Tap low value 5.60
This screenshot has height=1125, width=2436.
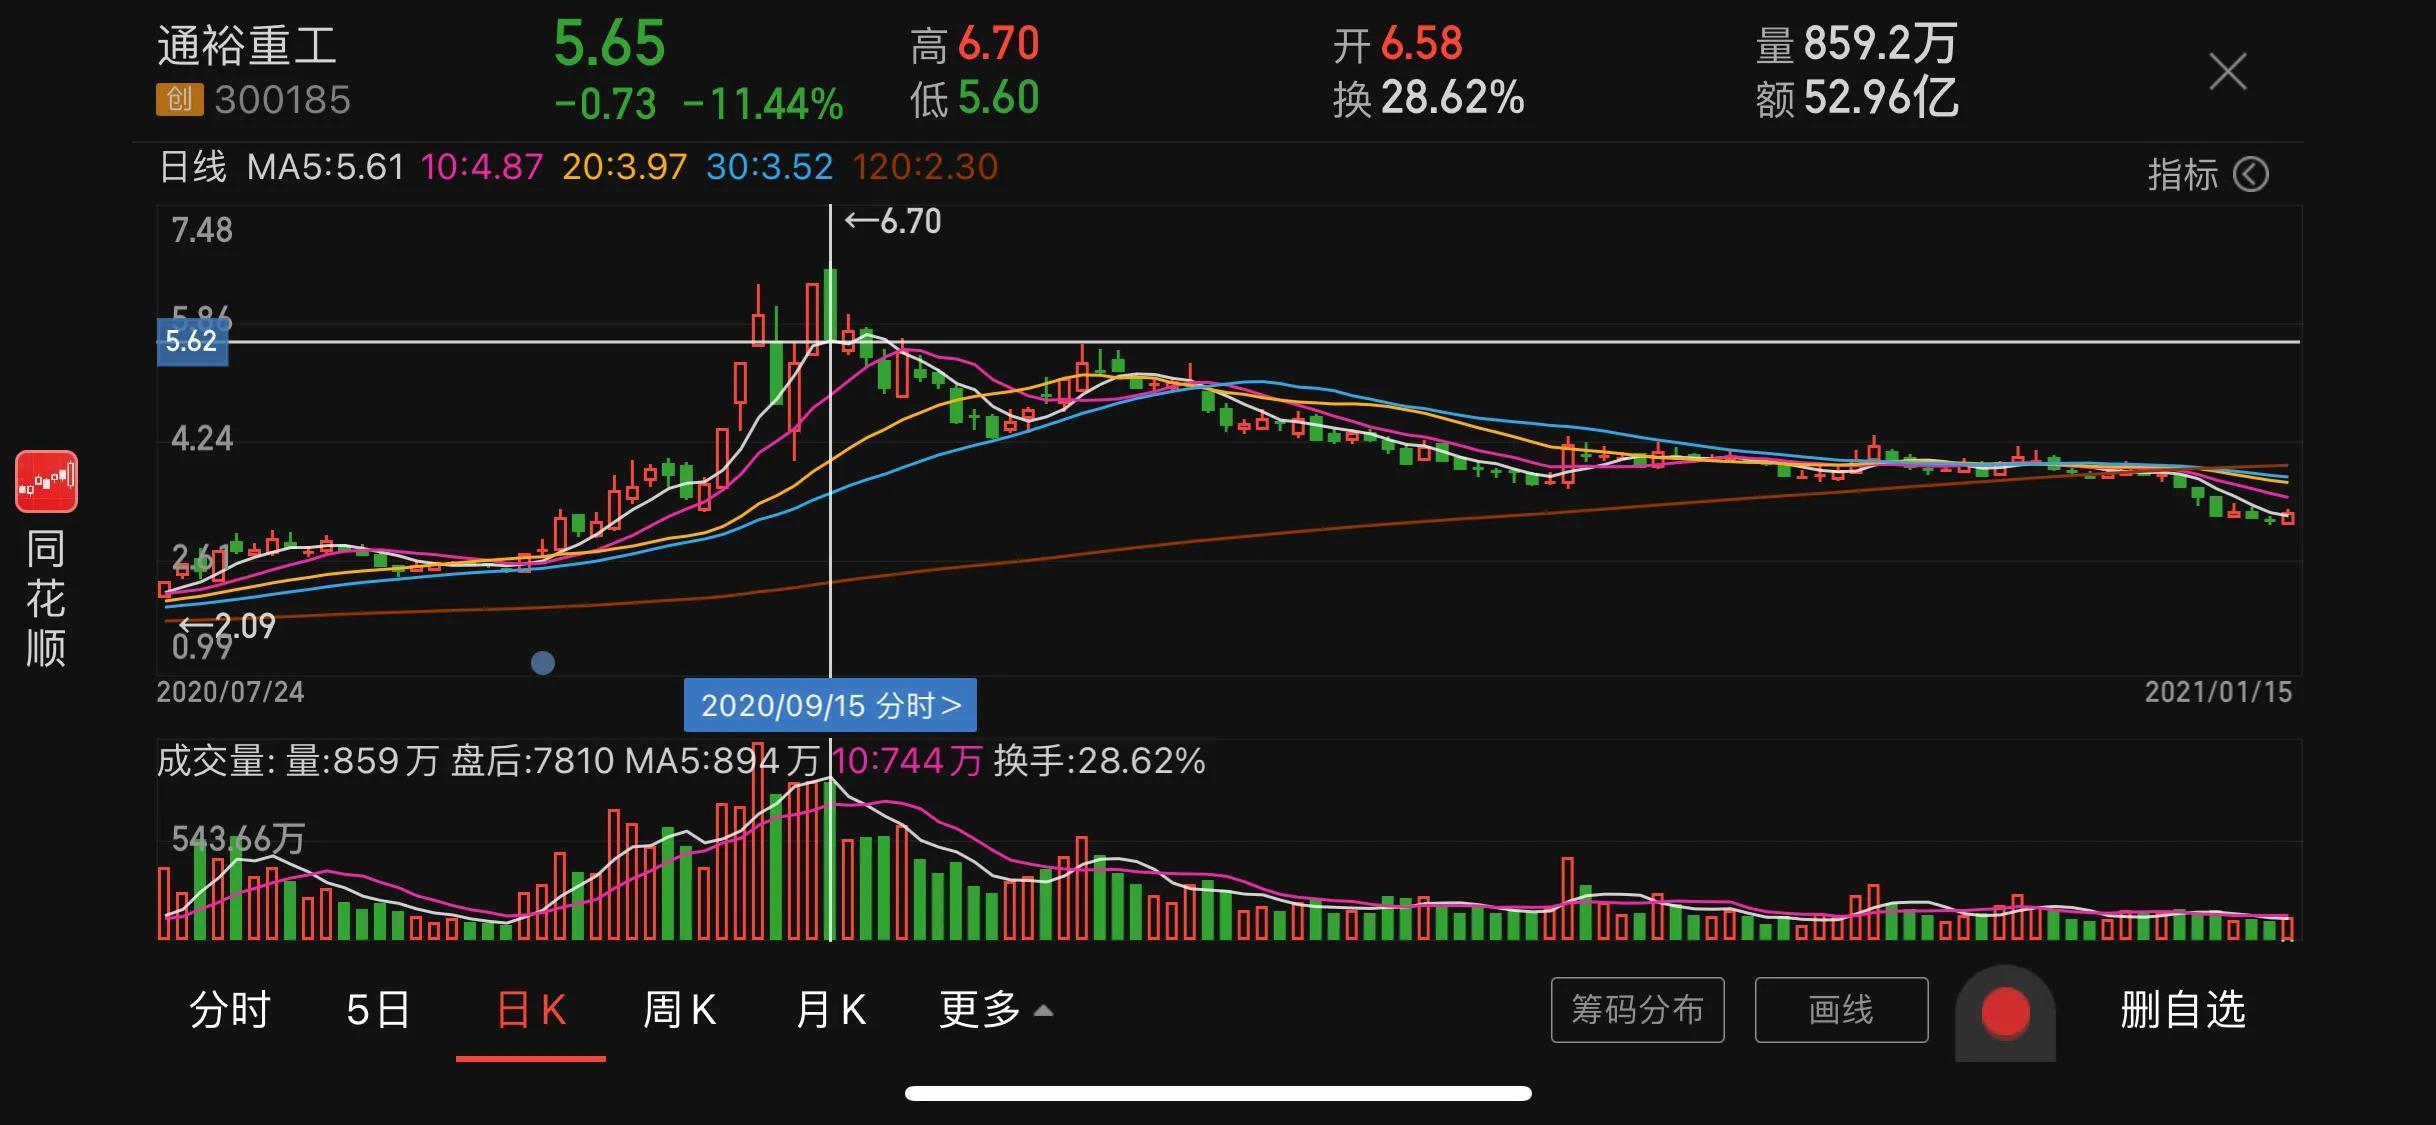click(998, 98)
